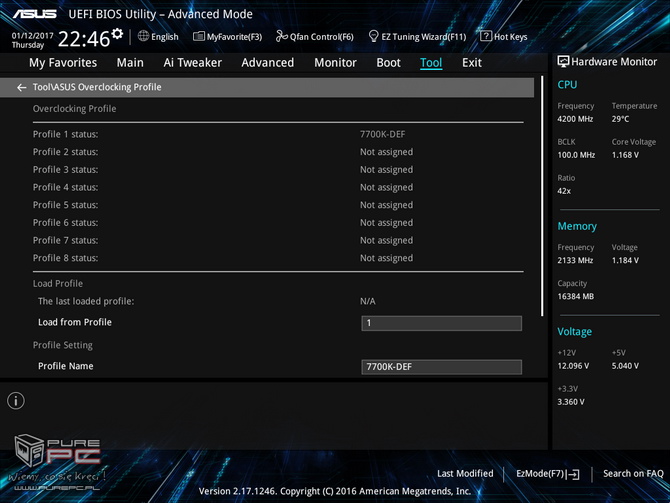Open Search on FAQ
Screen dimensions: 670x503
click(x=633, y=474)
